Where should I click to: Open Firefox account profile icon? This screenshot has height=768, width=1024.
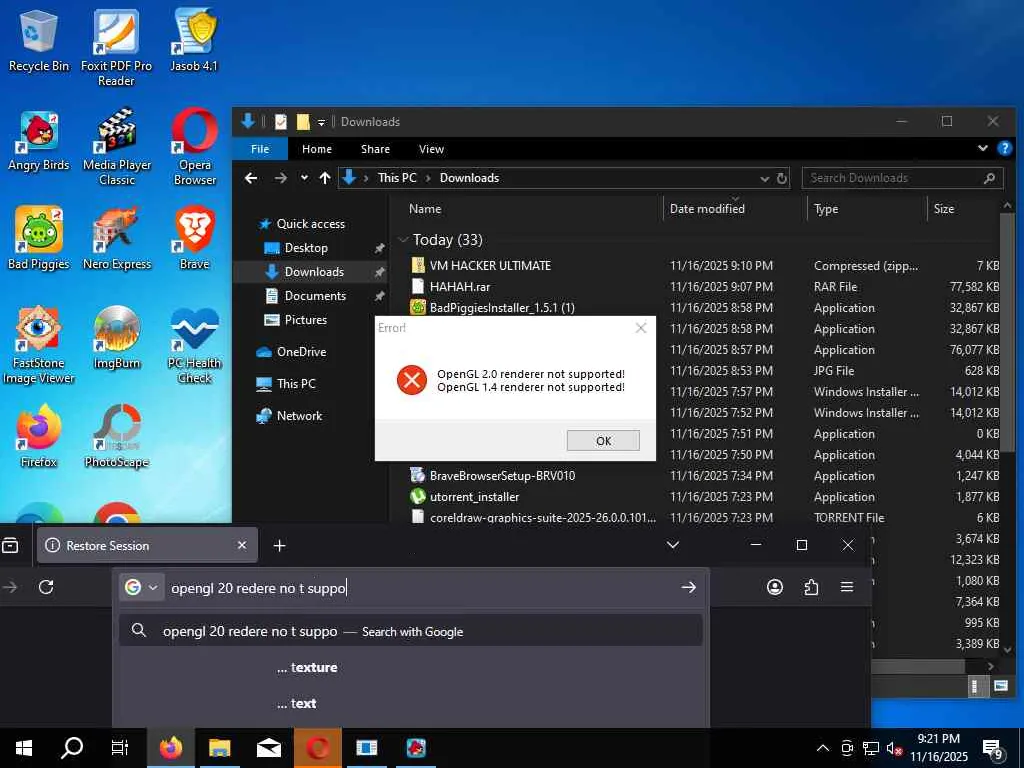[775, 587]
